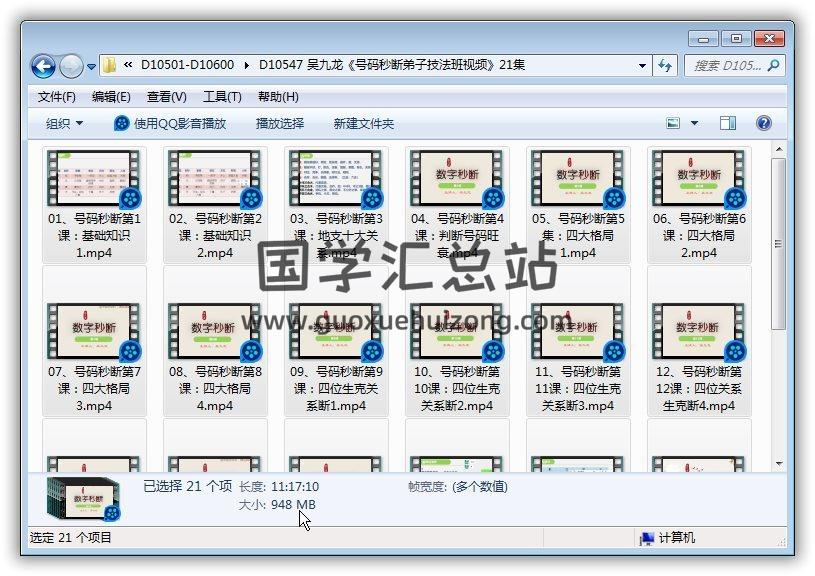Create folder with 新建文件夹
The height and width of the screenshot is (576, 815).
[x=363, y=124]
